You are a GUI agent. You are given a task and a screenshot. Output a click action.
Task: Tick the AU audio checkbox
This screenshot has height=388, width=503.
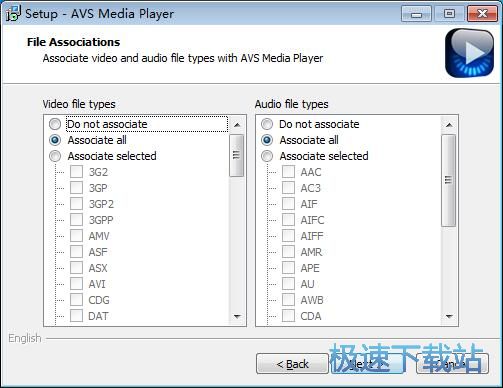click(x=288, y=284)
